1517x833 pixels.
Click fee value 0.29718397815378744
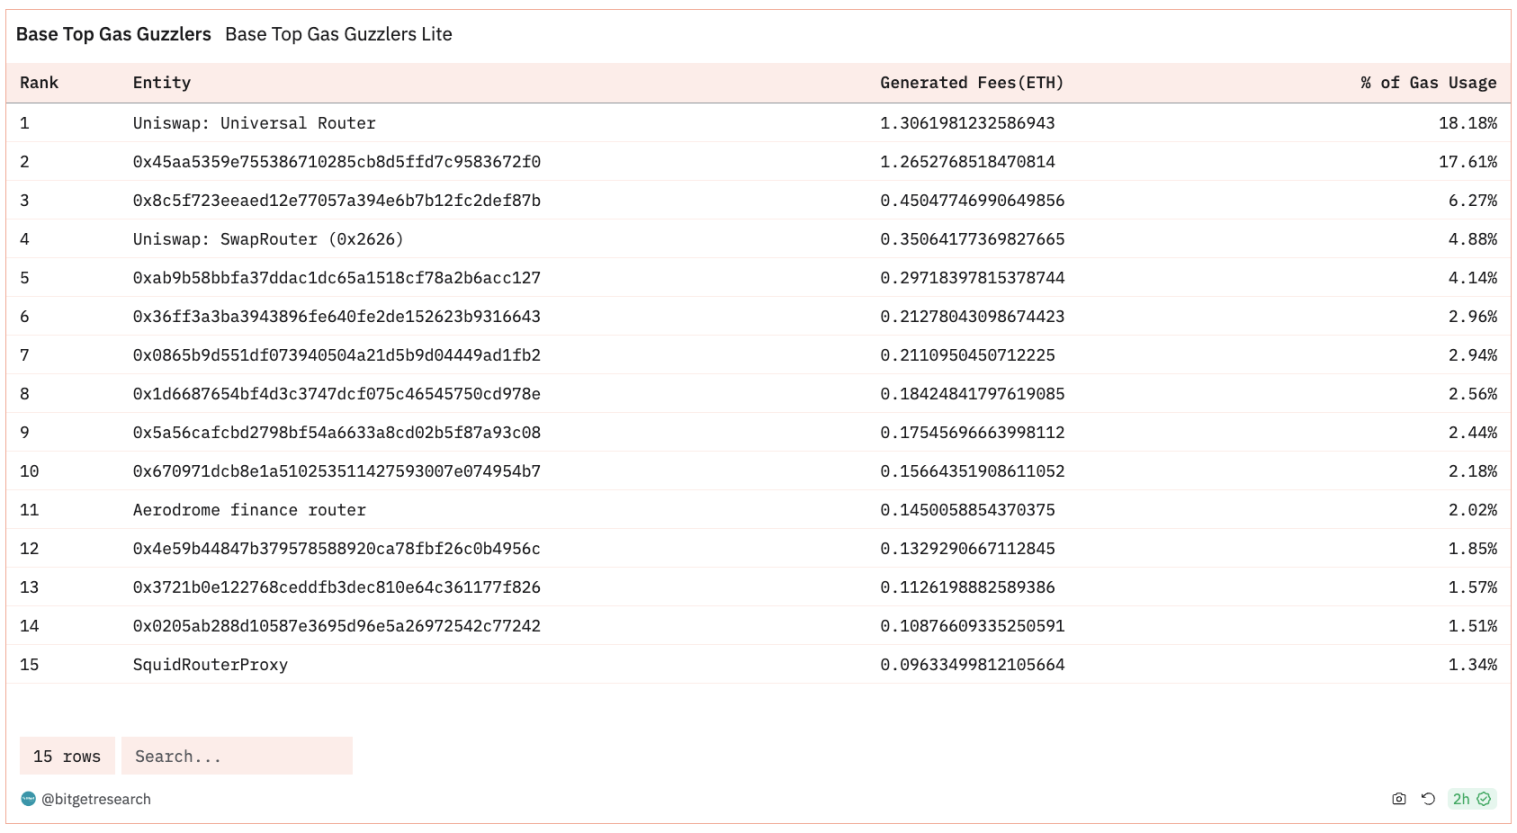click(972, 278)
